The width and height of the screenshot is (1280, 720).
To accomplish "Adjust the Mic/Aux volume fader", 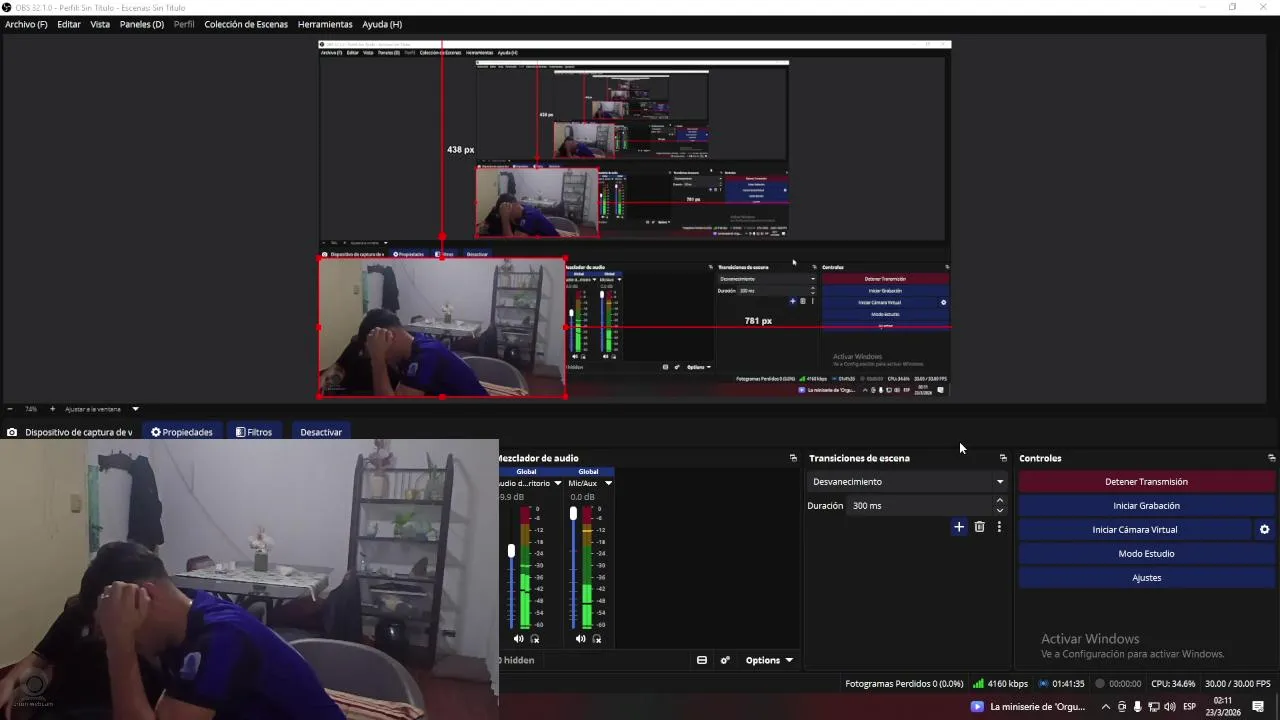I will (x=573, y=514).
